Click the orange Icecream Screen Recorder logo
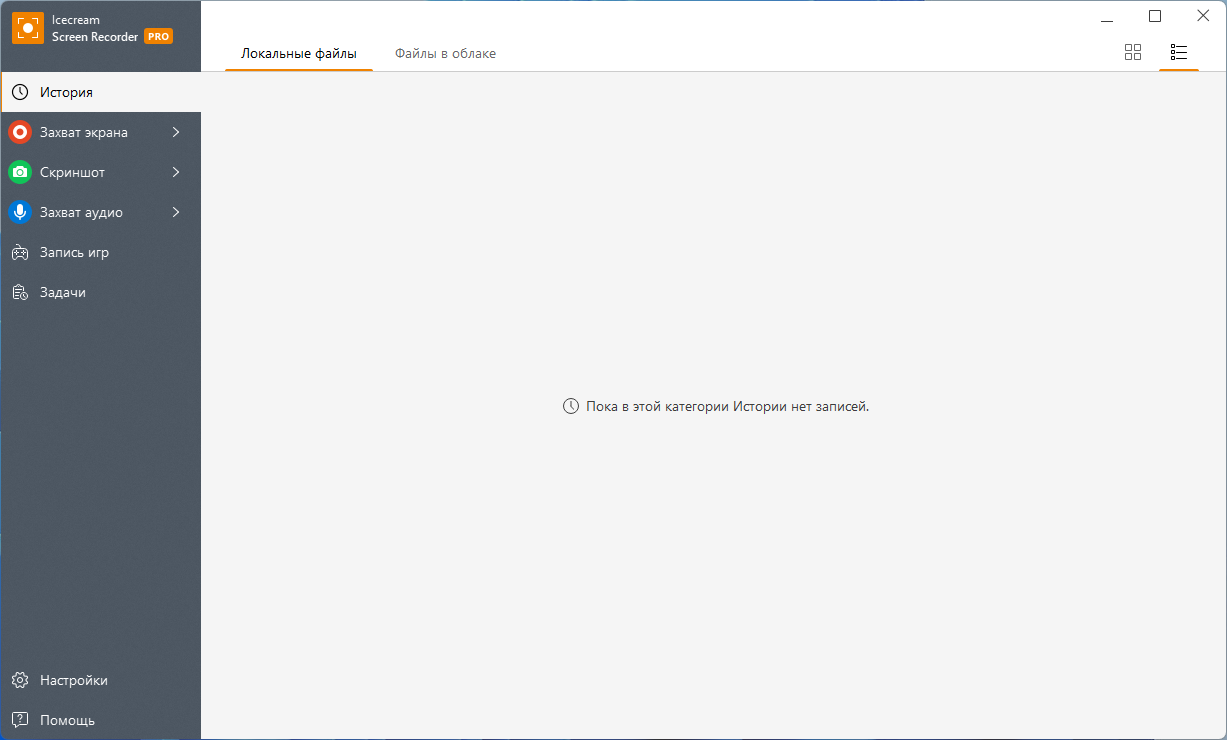Viewport: 1227px width, 740px height. point(28,28)
